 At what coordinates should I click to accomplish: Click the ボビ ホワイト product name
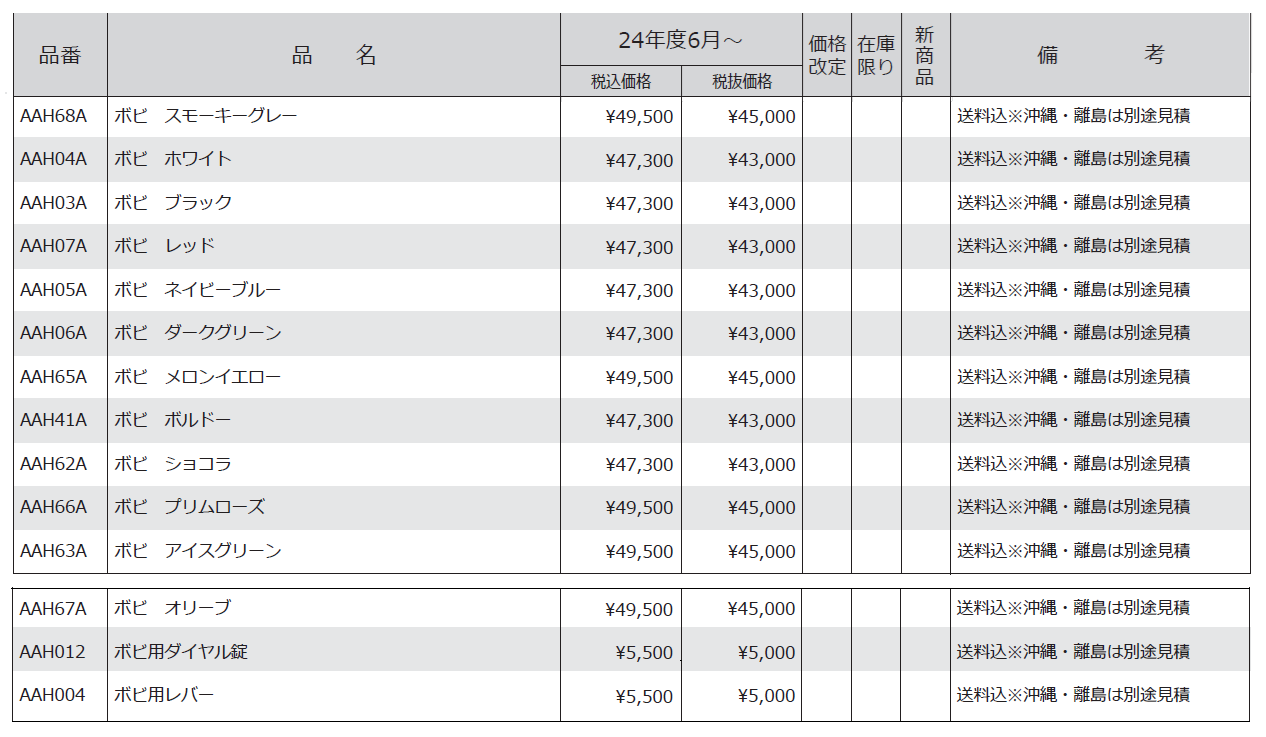[173, 159]
